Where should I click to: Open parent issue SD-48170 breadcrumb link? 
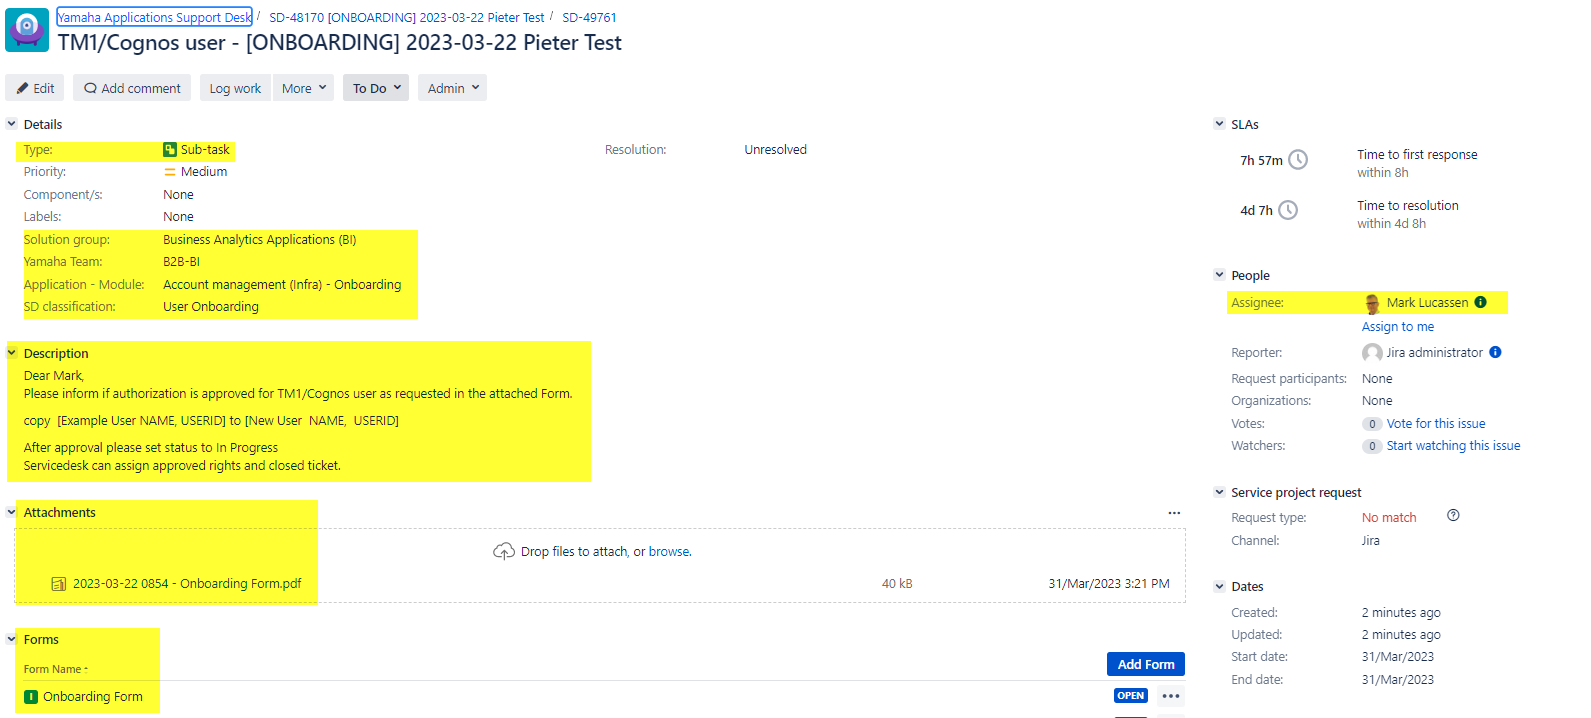coord(407,17)
